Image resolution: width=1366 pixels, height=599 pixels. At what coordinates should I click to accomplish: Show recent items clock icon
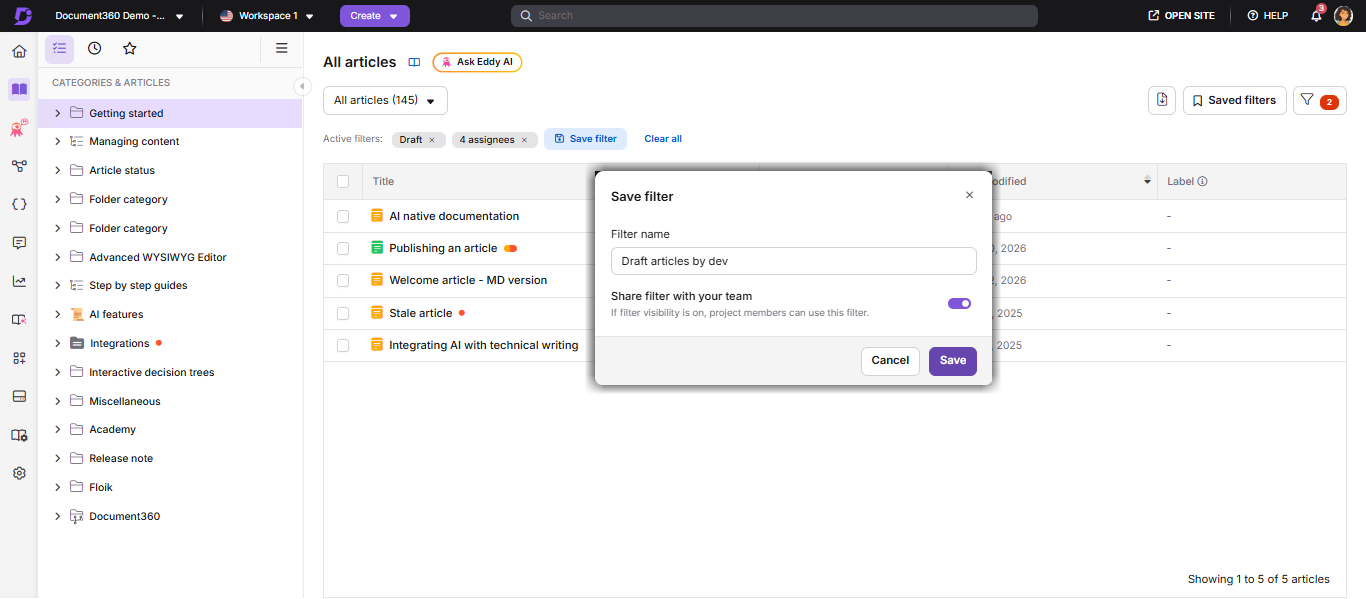(94, 48)
